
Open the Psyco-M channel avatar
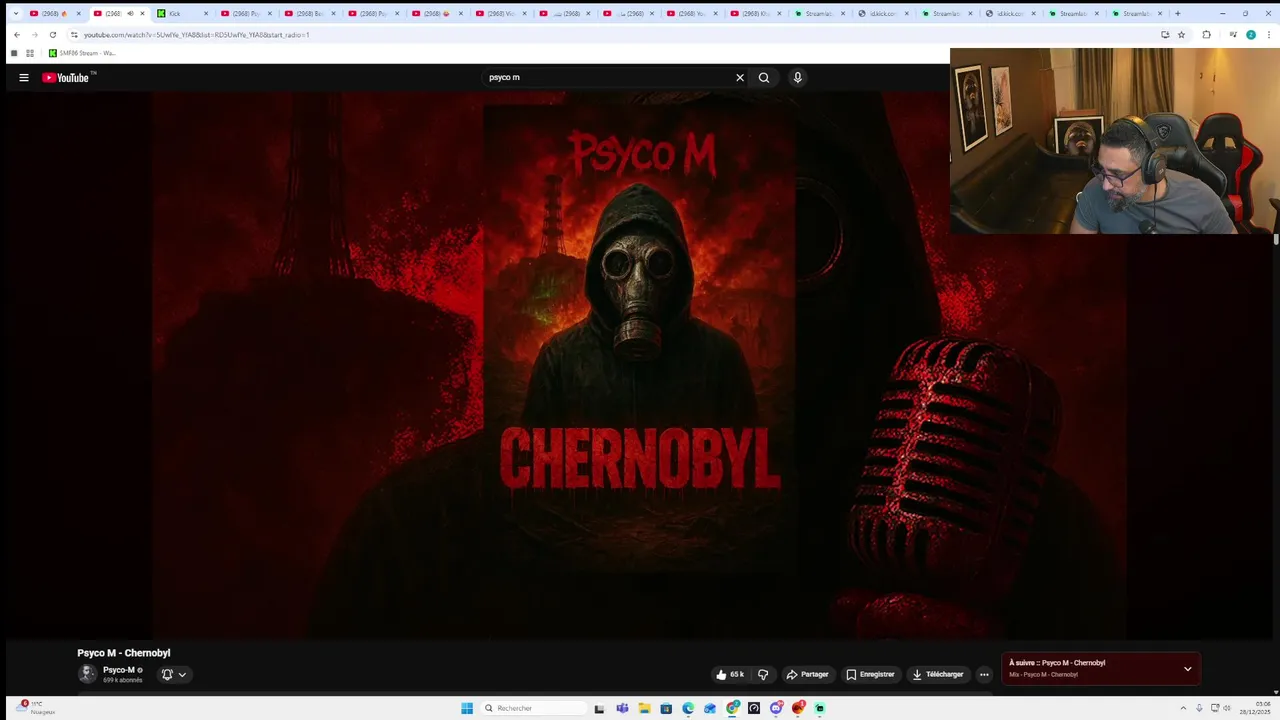coord(87,674)
